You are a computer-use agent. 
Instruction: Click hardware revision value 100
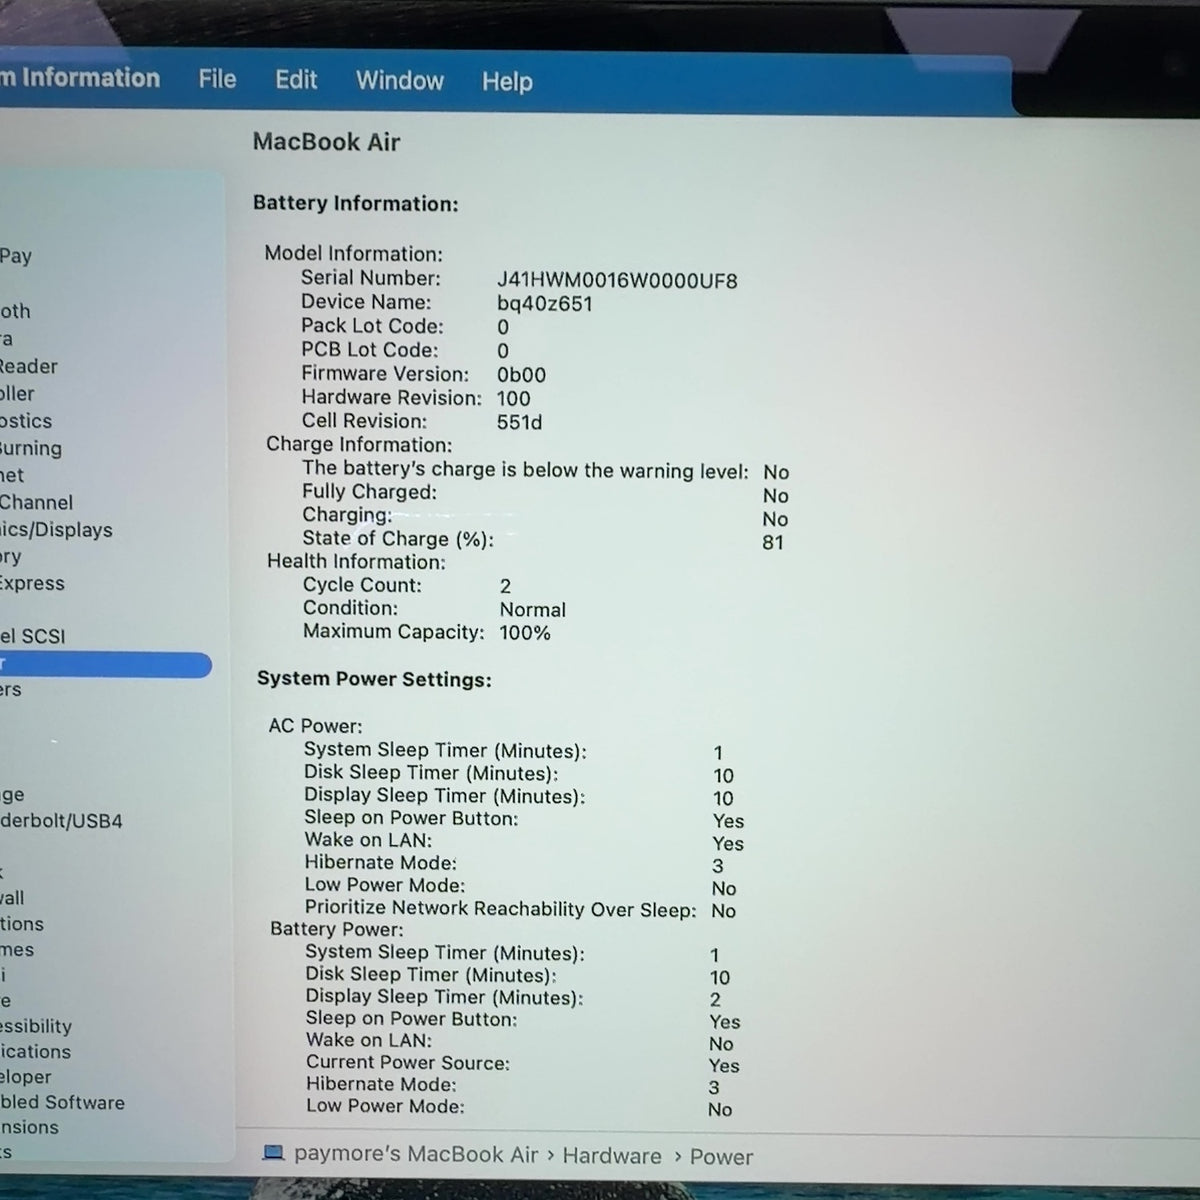513,398
